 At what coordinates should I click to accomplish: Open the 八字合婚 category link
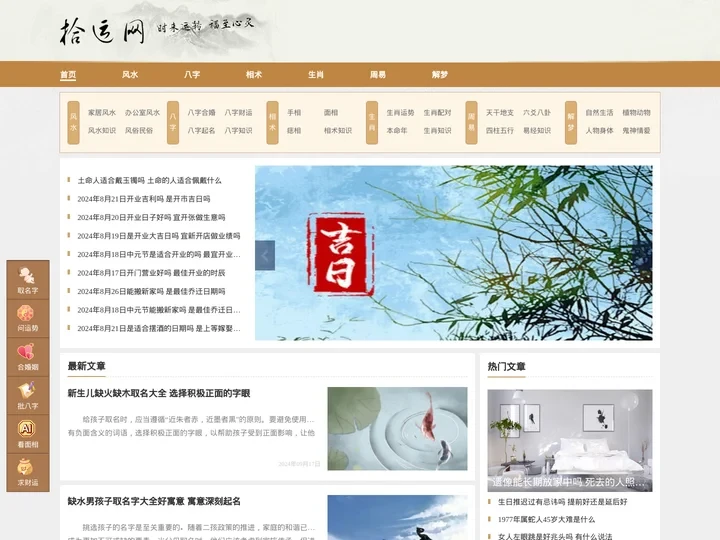pyautogui.click(x=202, y=112)
